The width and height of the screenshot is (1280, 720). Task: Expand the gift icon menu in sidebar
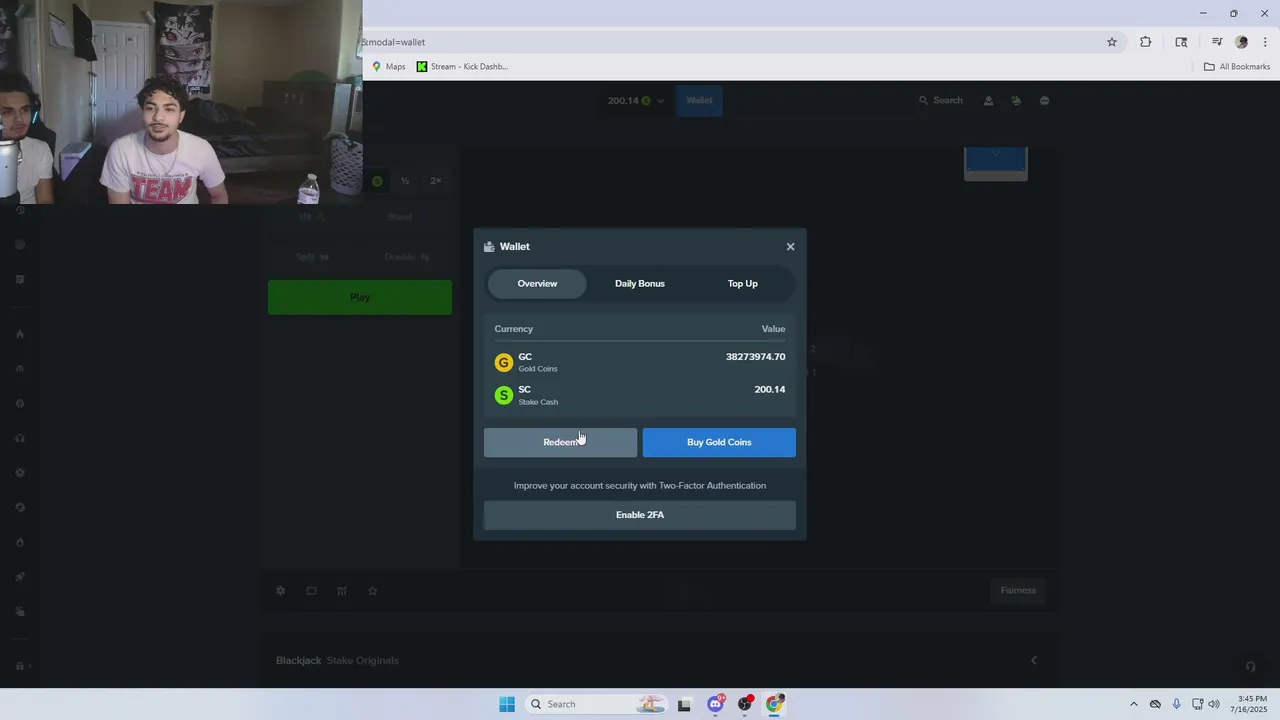[x=22, y=666]
